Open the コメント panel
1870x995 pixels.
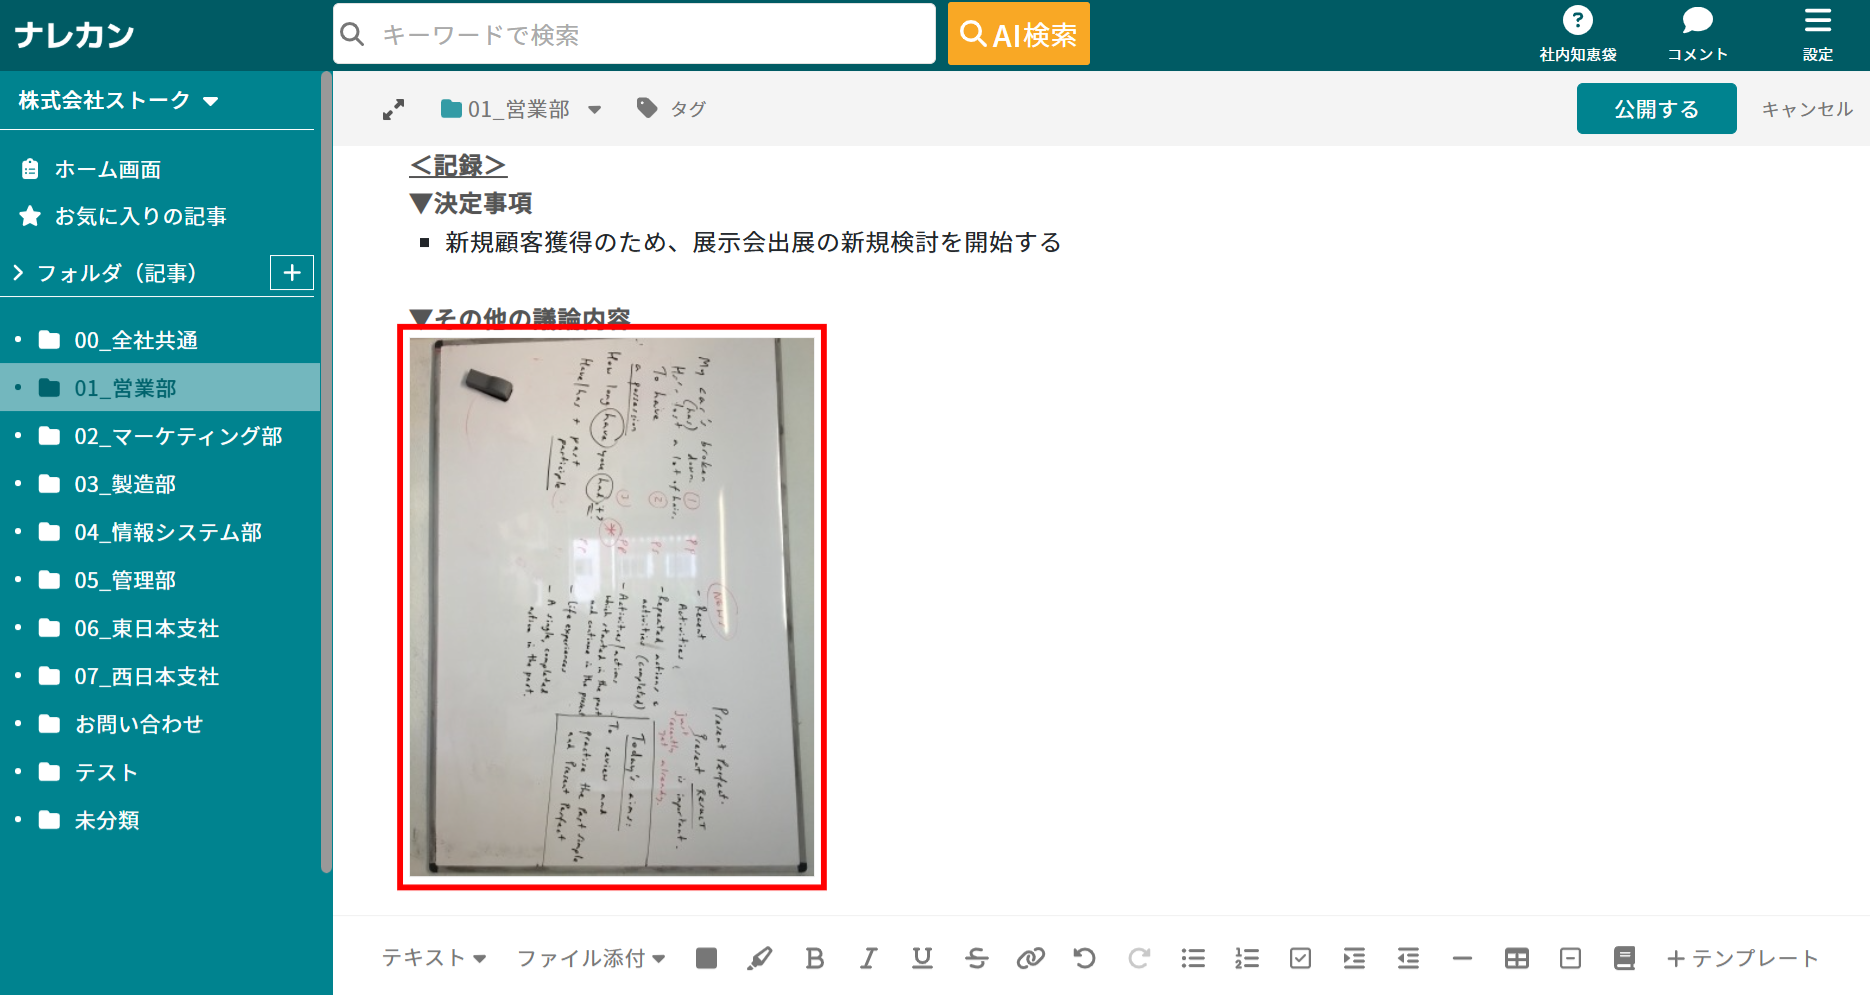pos(1697,33)
